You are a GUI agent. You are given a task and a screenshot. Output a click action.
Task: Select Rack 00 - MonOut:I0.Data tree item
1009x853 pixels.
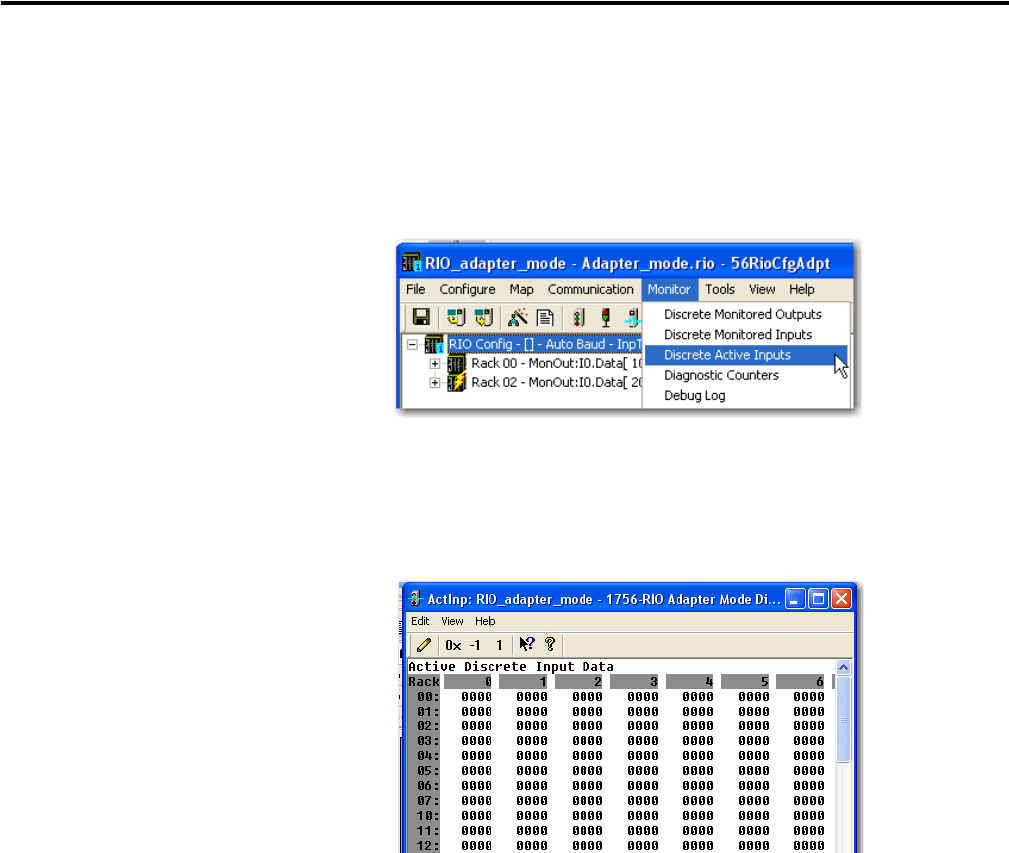(x=557, y=363)
